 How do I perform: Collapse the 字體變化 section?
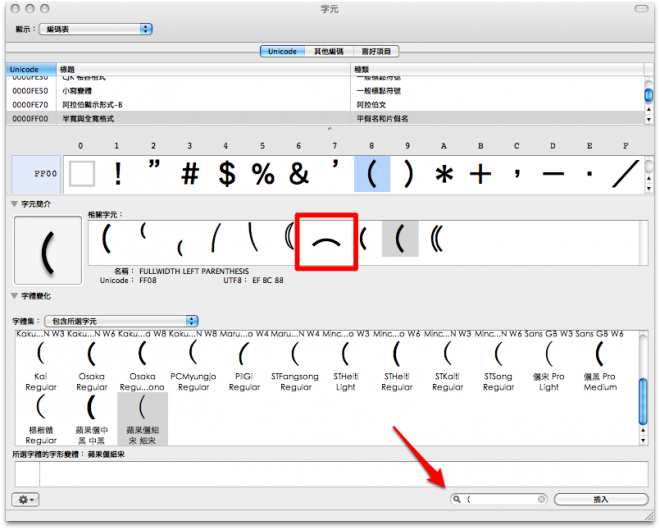point(14,296)
